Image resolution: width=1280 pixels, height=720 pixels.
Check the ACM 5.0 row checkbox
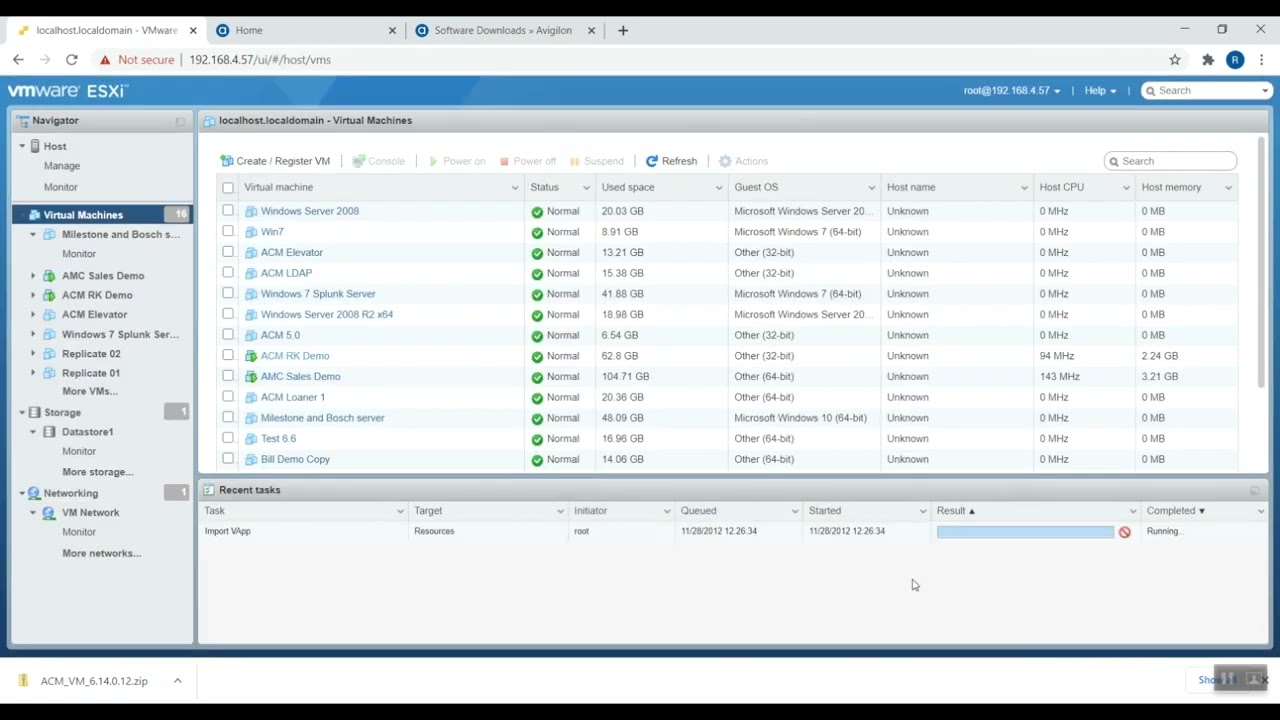[x=228, y=335]
